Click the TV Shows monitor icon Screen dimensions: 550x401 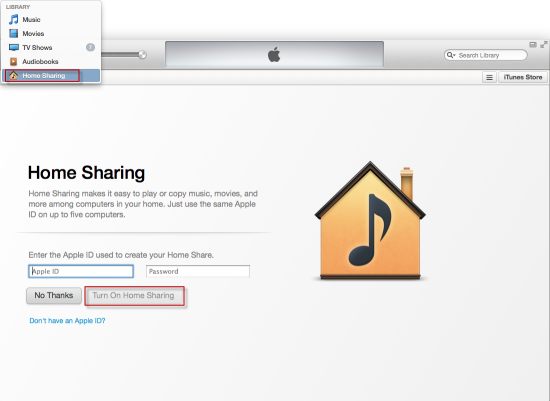point(14,47)
